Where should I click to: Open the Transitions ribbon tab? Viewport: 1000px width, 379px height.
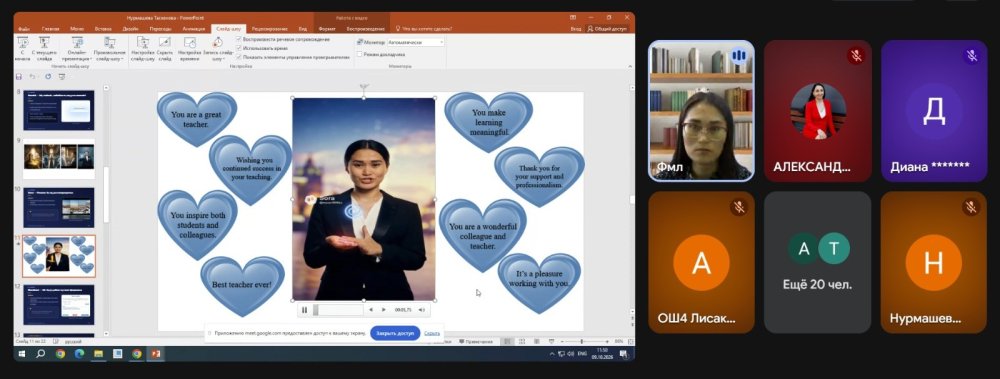coord(161,29)
